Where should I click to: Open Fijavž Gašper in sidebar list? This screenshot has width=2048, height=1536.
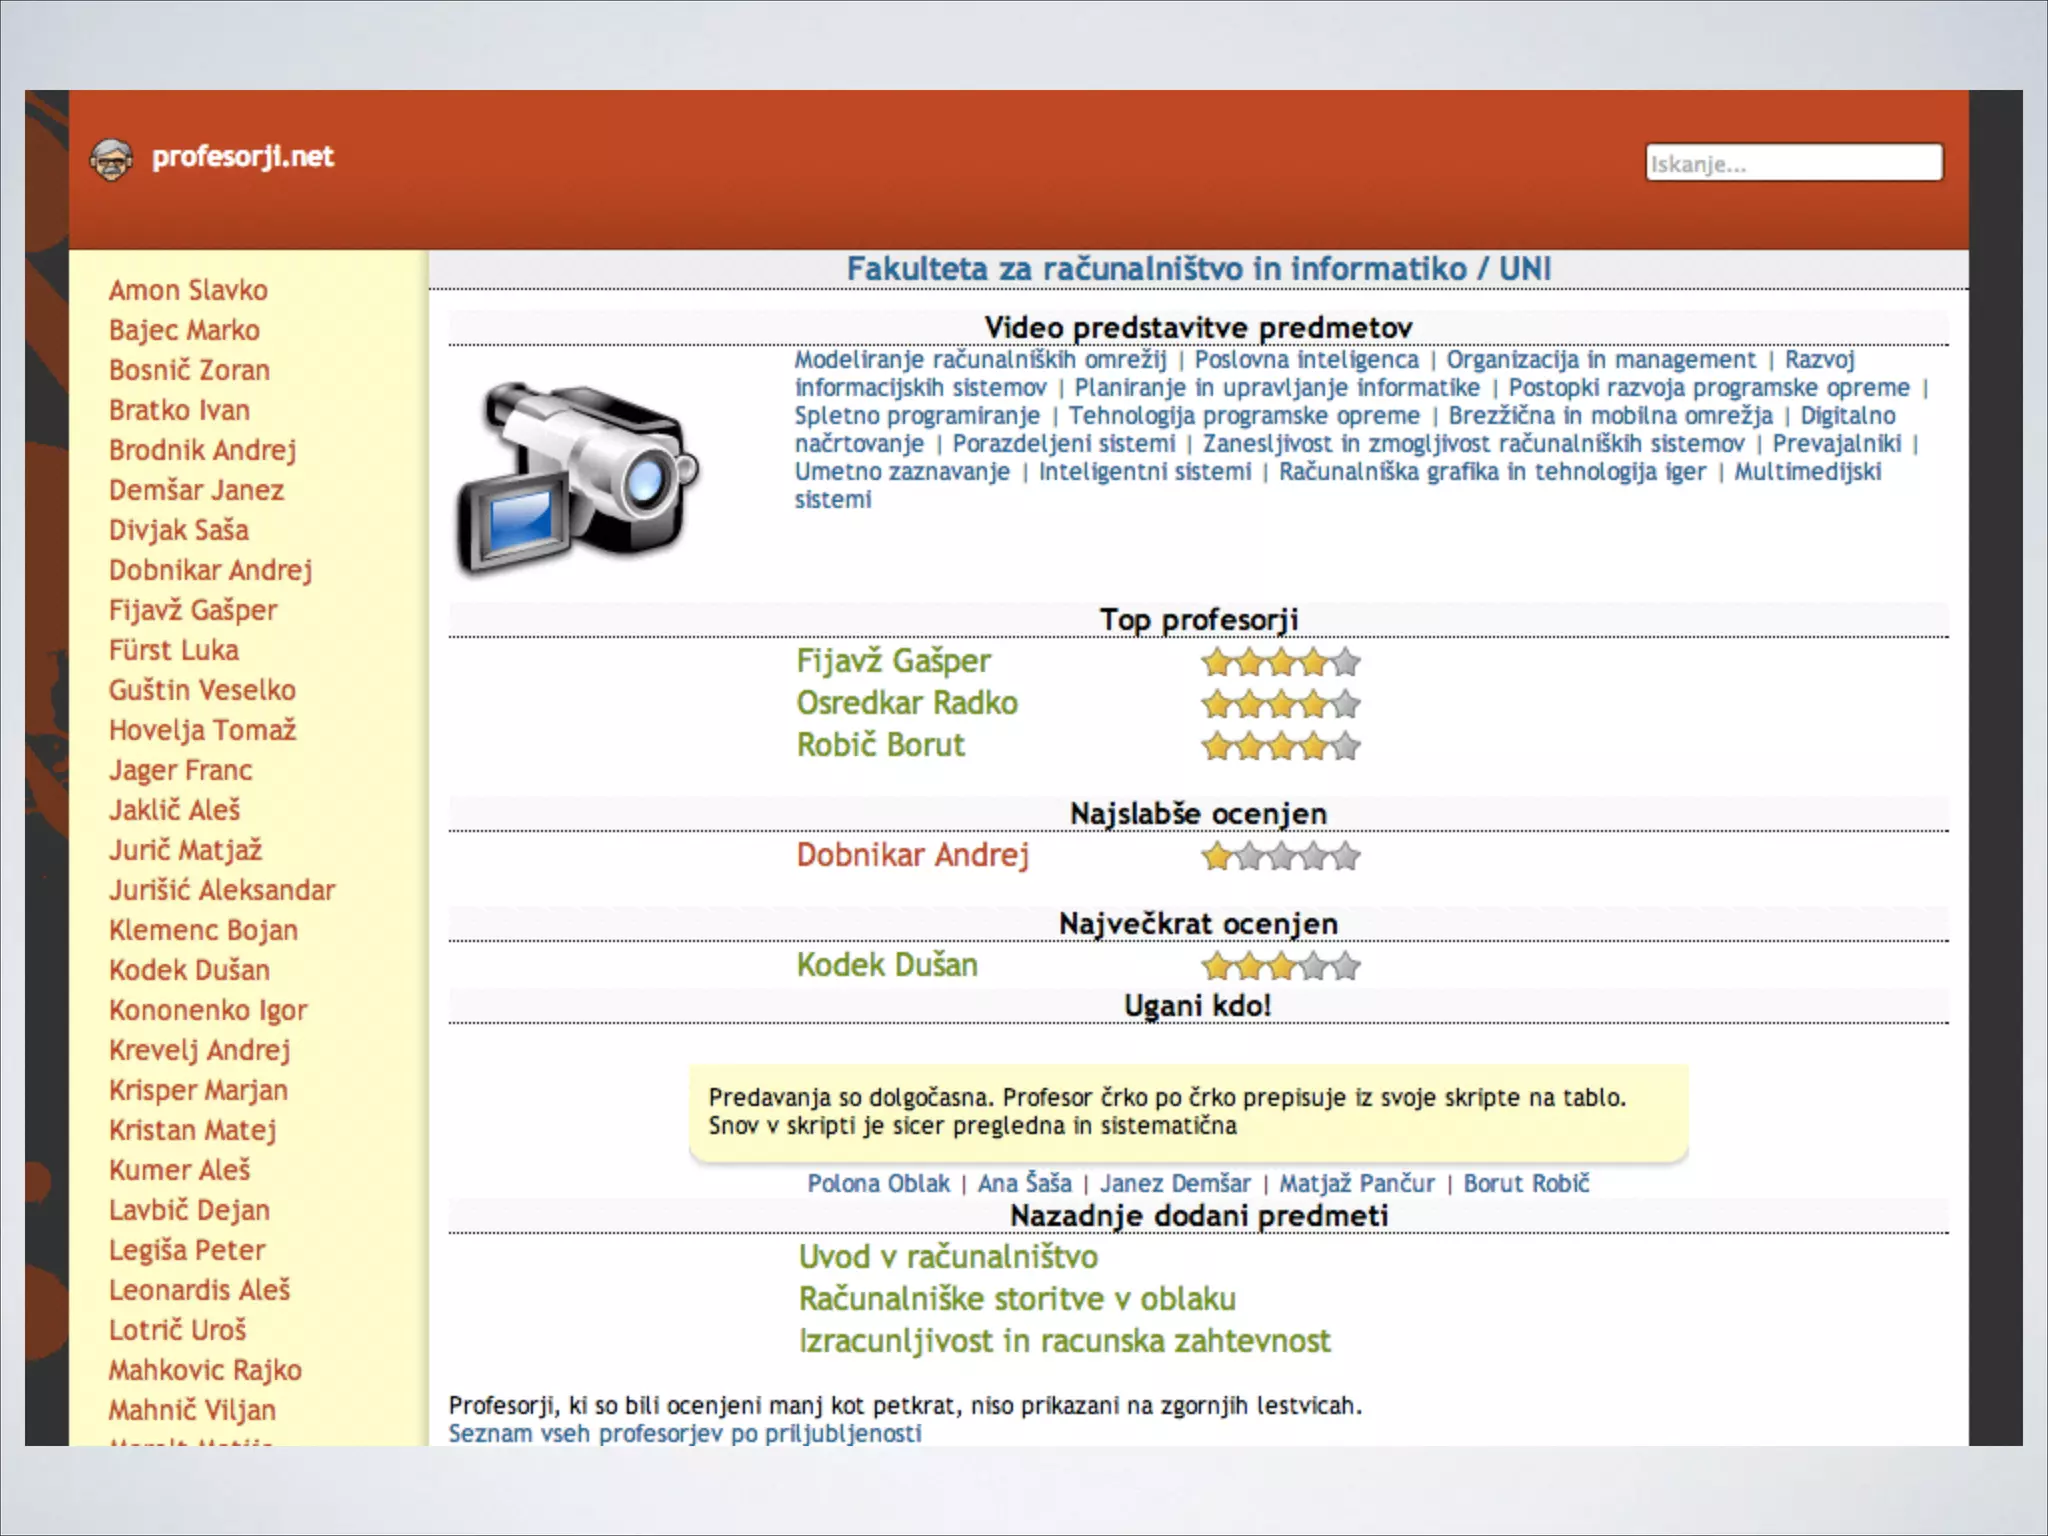tap(192, 610)
